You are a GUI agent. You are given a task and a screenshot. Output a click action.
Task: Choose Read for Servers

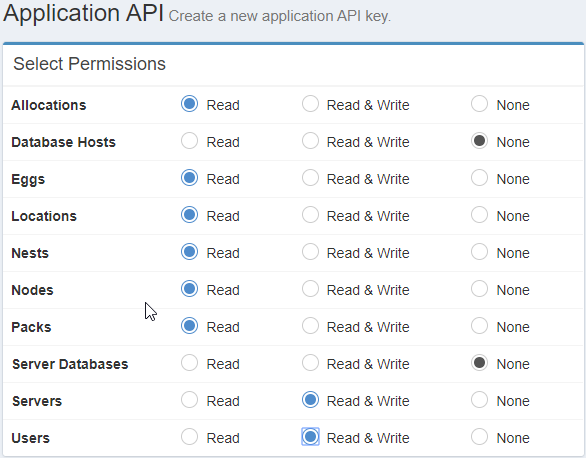coord(189,400)
